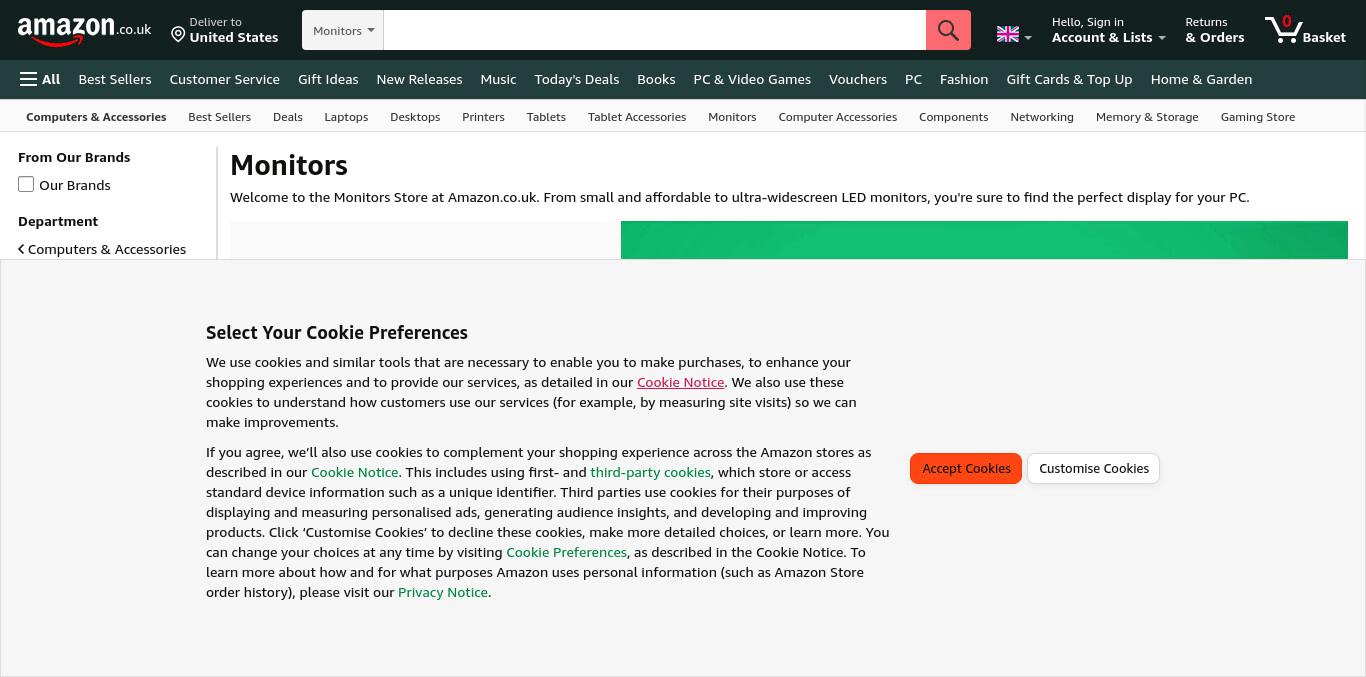
Task: Open Tablet Accessories subcategory
Action: tap(637, 117)
